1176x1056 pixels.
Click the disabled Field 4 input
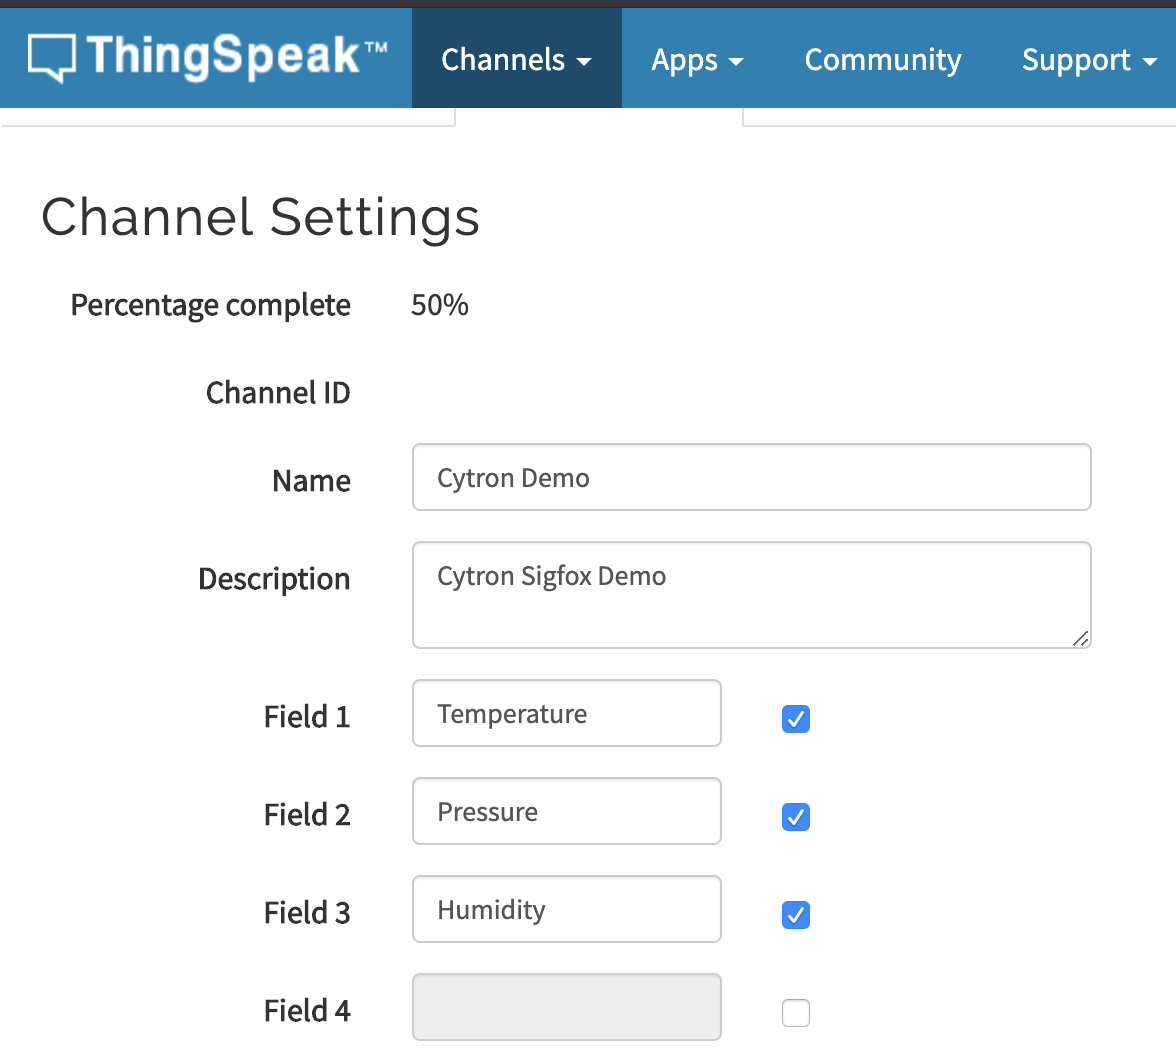tap(567, 1007)
